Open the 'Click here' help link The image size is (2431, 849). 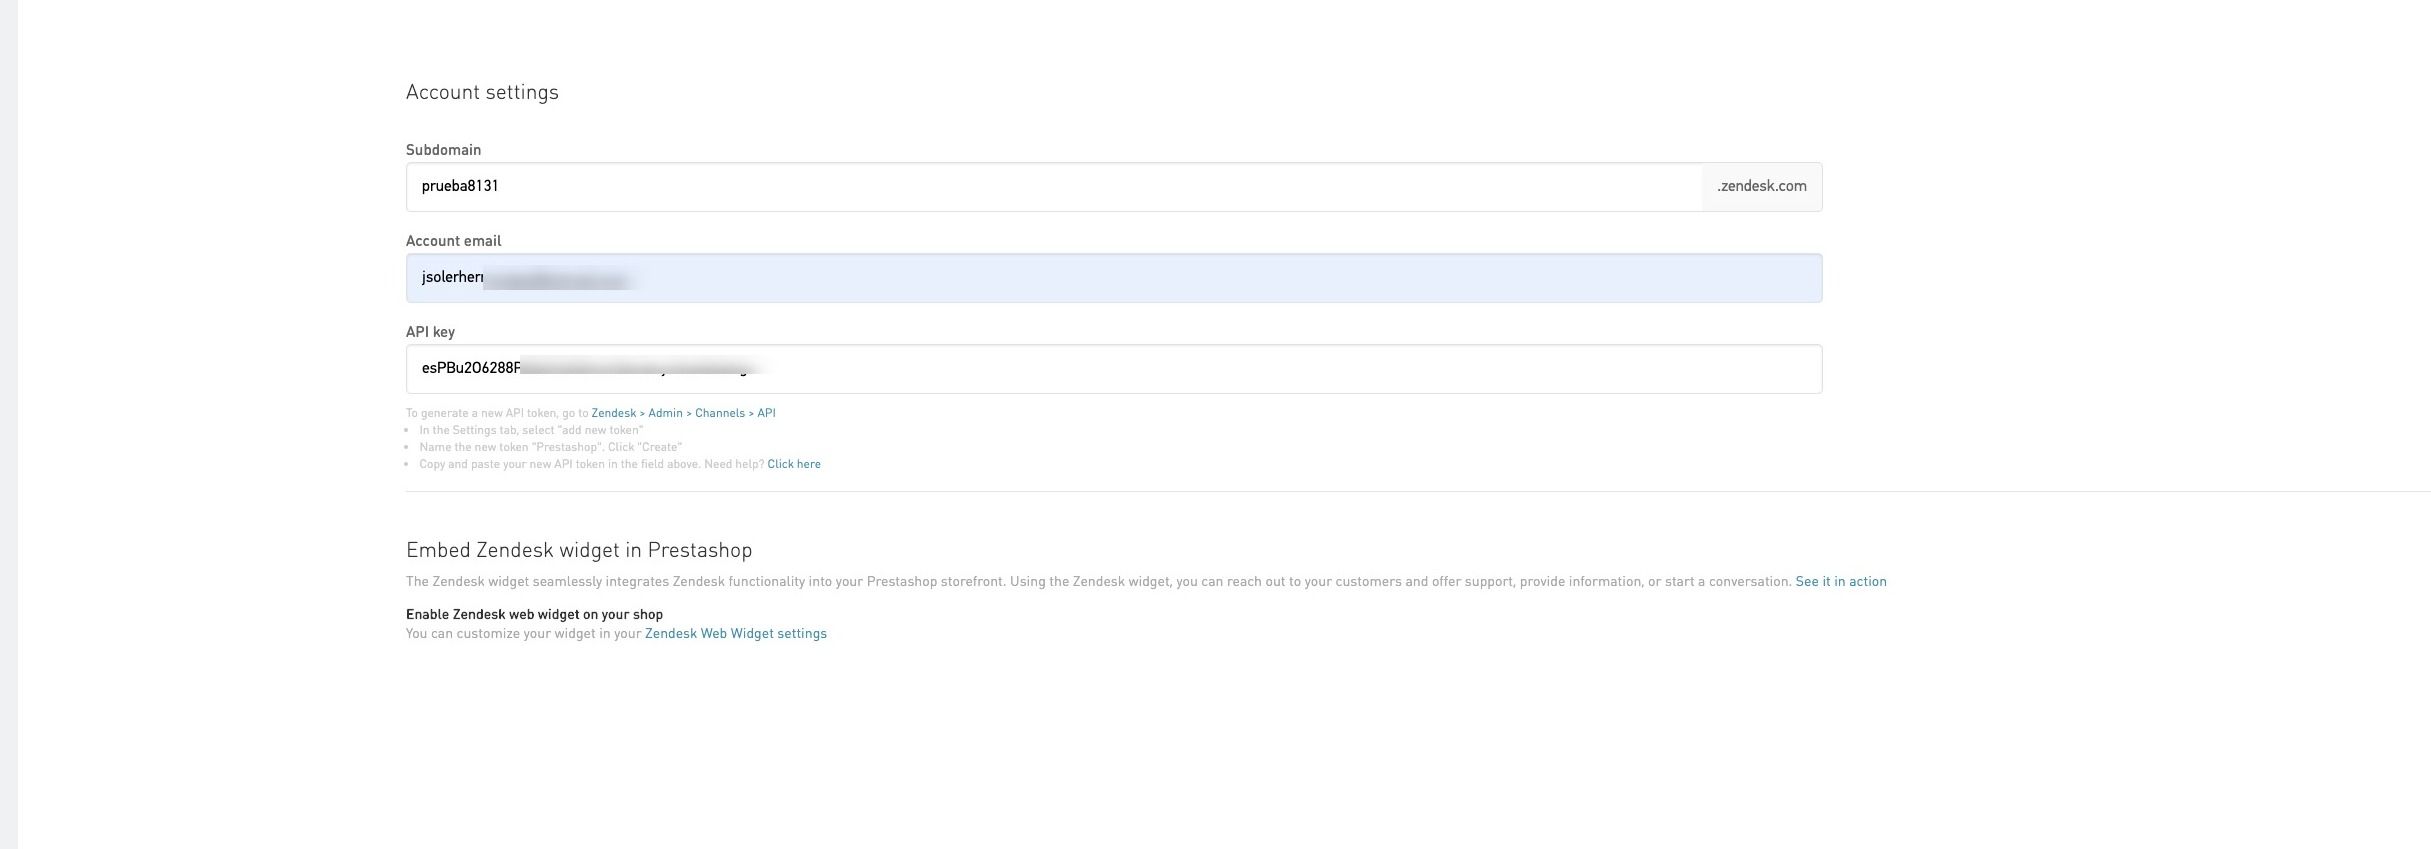point(794,464)
